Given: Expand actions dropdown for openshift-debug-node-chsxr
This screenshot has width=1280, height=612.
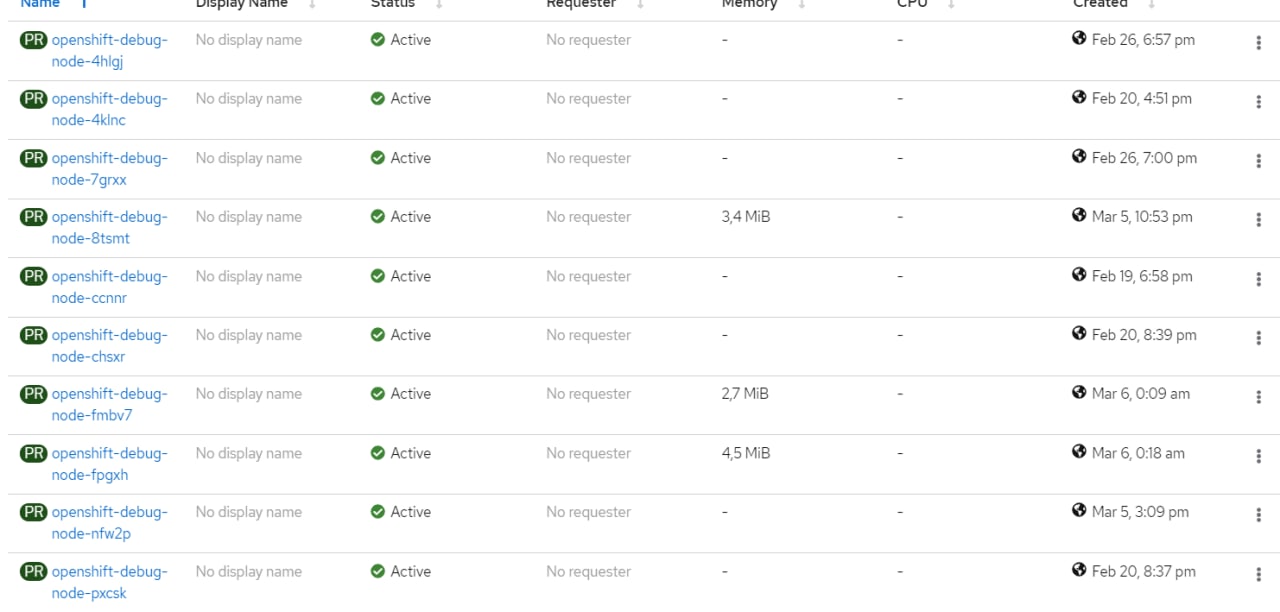Looking at the screenshot, I should point(1258,338).
